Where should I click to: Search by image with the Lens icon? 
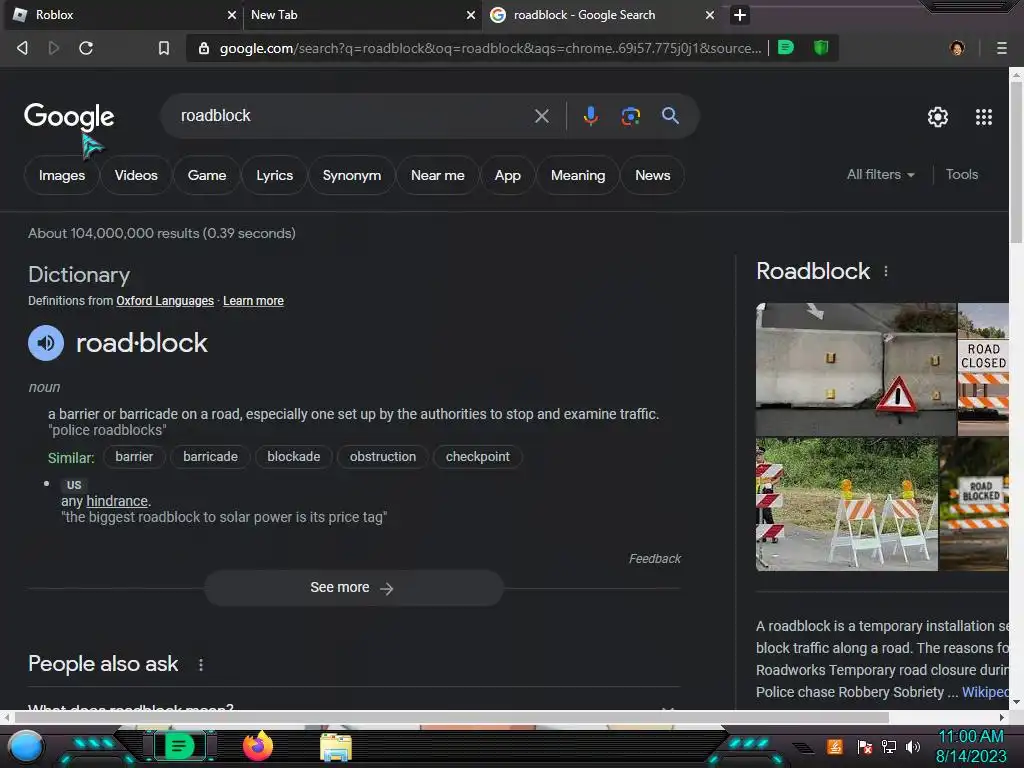pyautogui.click(x=630, y=116)
